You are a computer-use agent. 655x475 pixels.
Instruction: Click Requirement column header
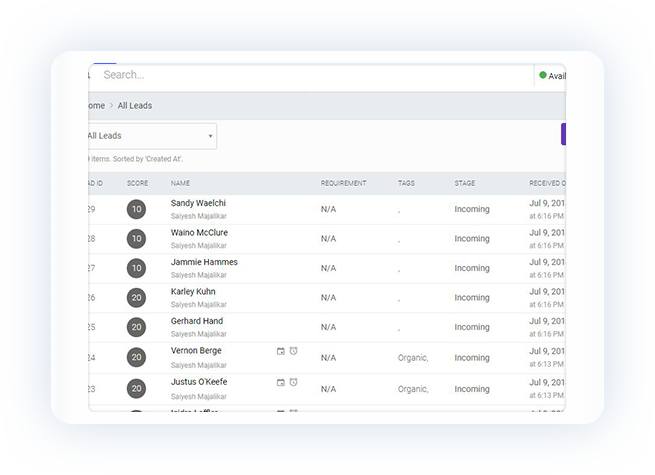(x=343, y=184)
